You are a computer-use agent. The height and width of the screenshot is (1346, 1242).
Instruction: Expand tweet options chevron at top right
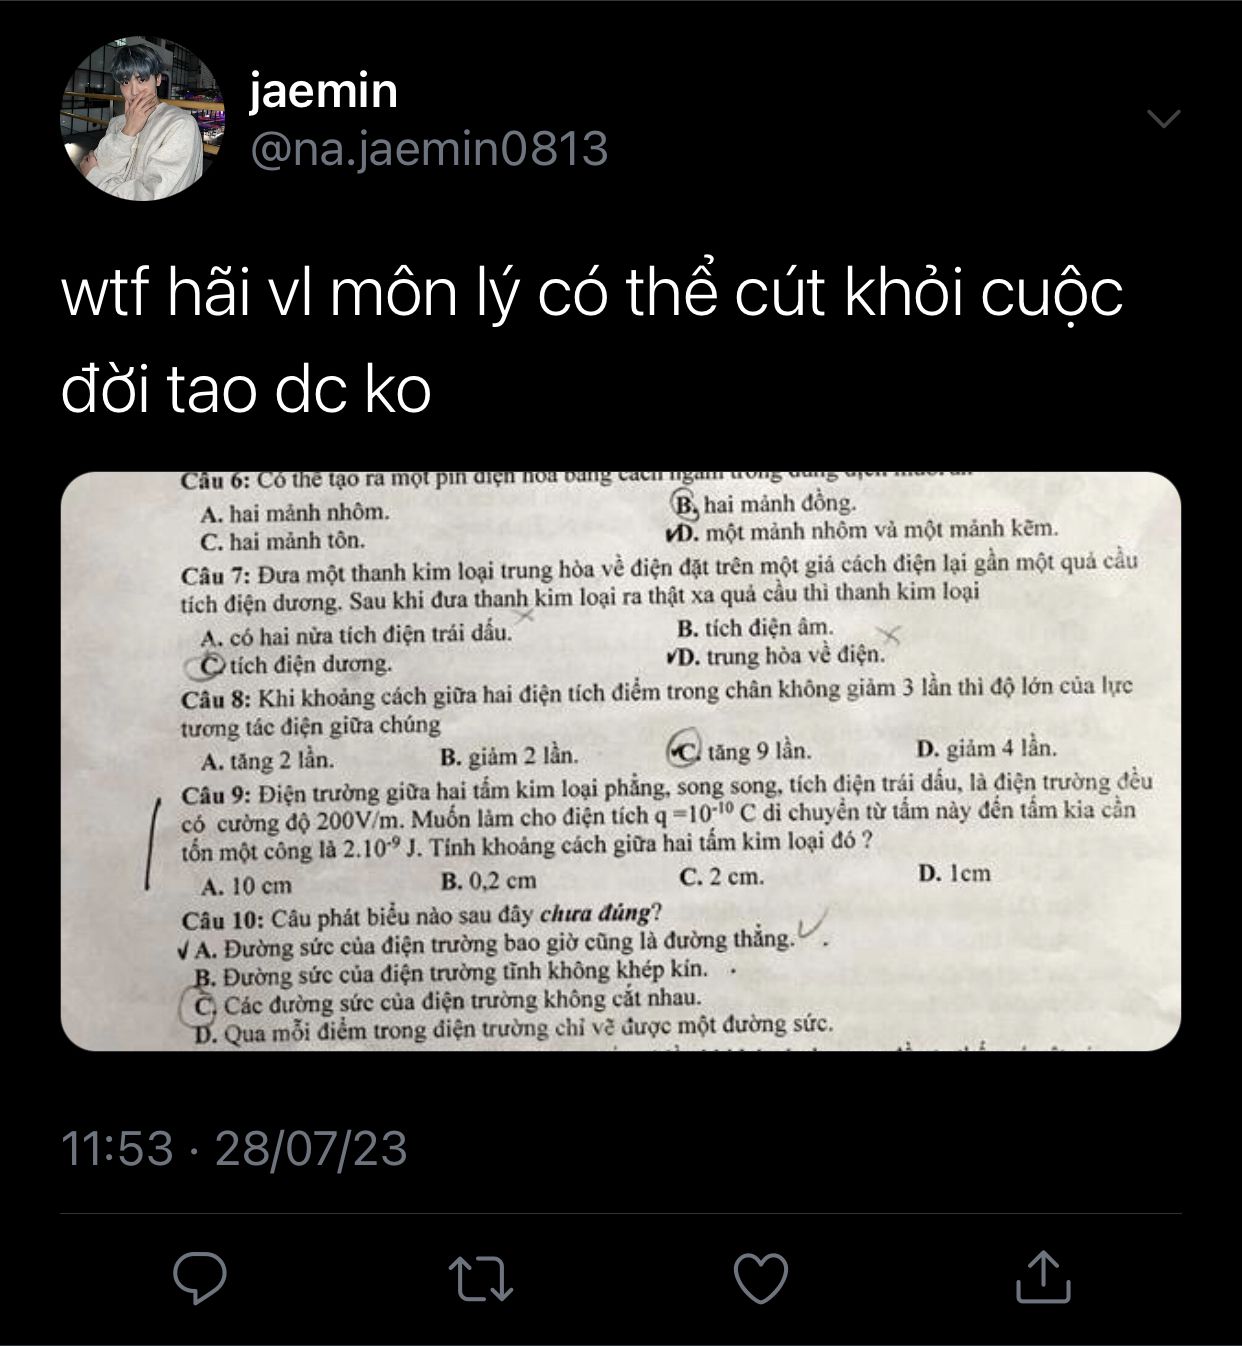(x=1164, y=118)
